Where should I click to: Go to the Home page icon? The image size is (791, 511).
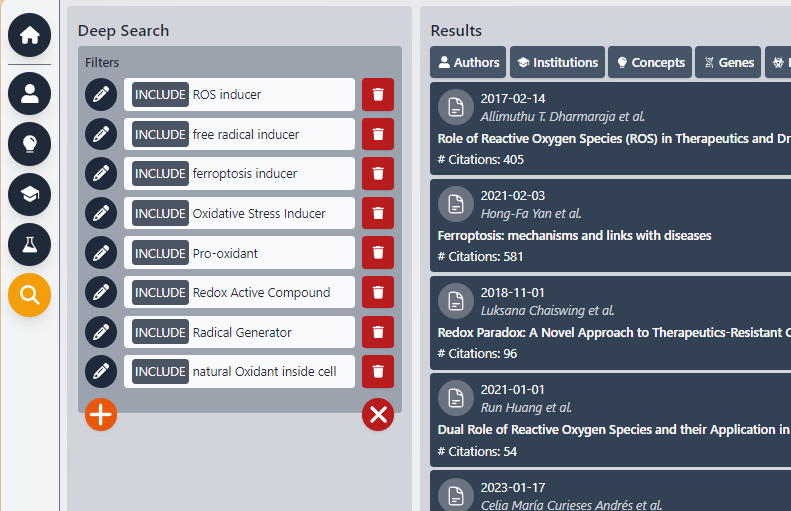[x=29, y=35]
